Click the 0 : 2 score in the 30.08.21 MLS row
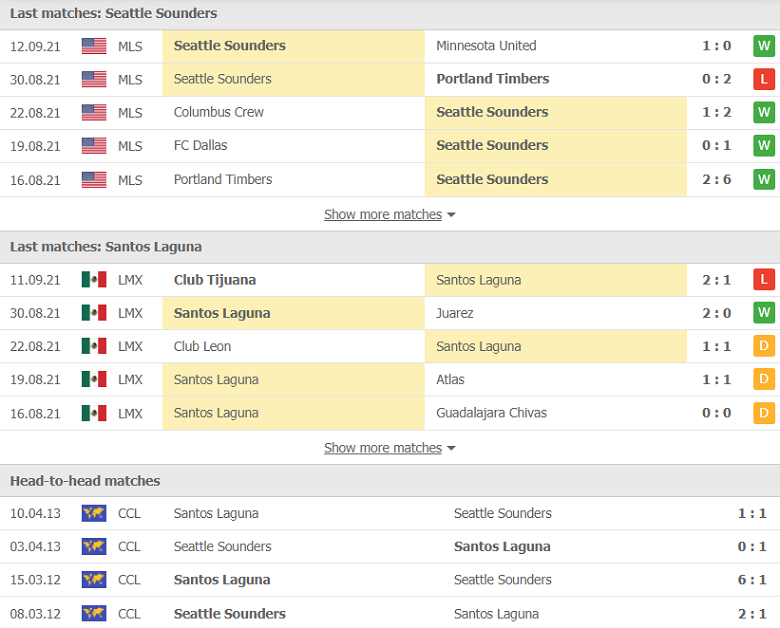 [716, 79]
